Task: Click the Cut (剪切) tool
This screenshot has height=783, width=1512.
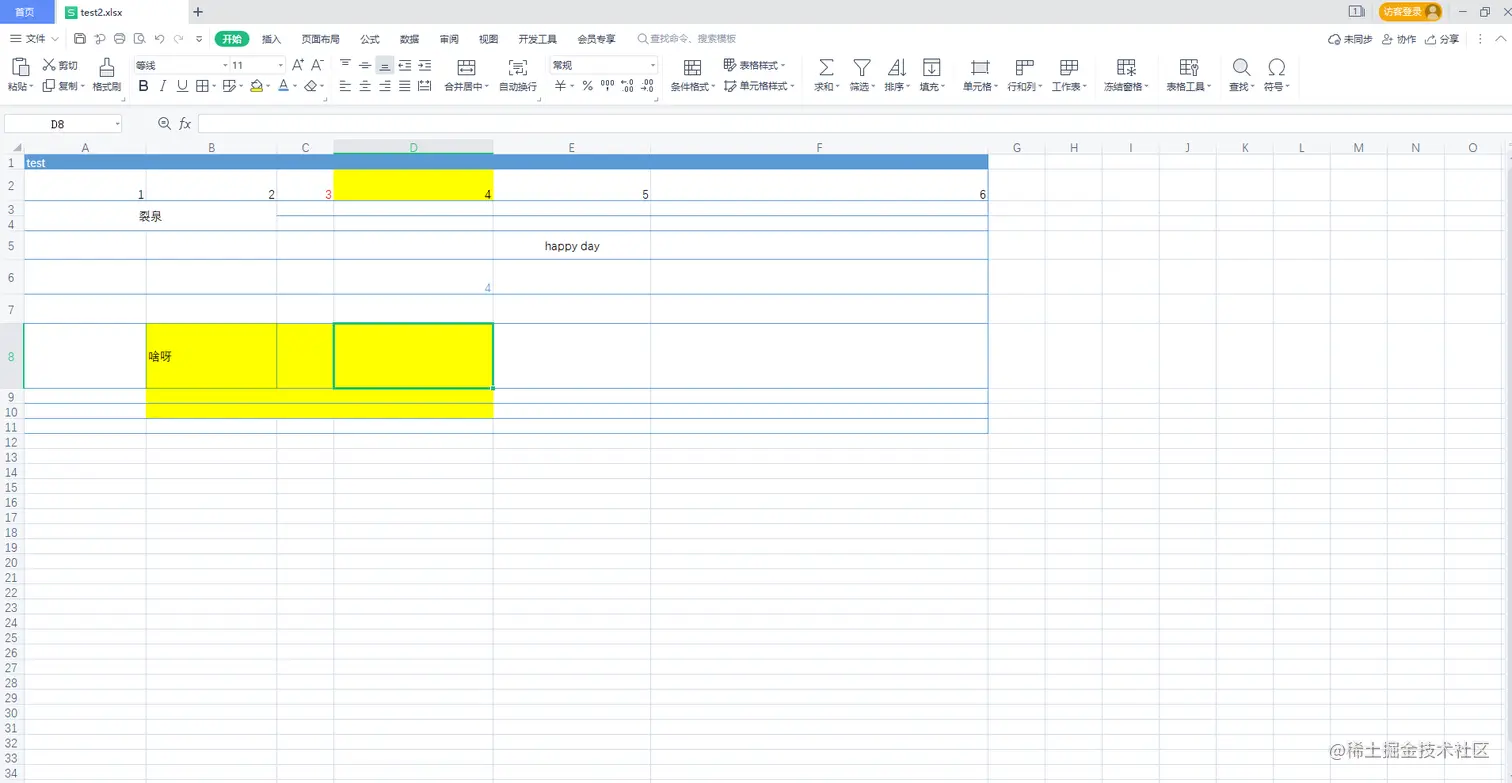Action: pos(59,65)
